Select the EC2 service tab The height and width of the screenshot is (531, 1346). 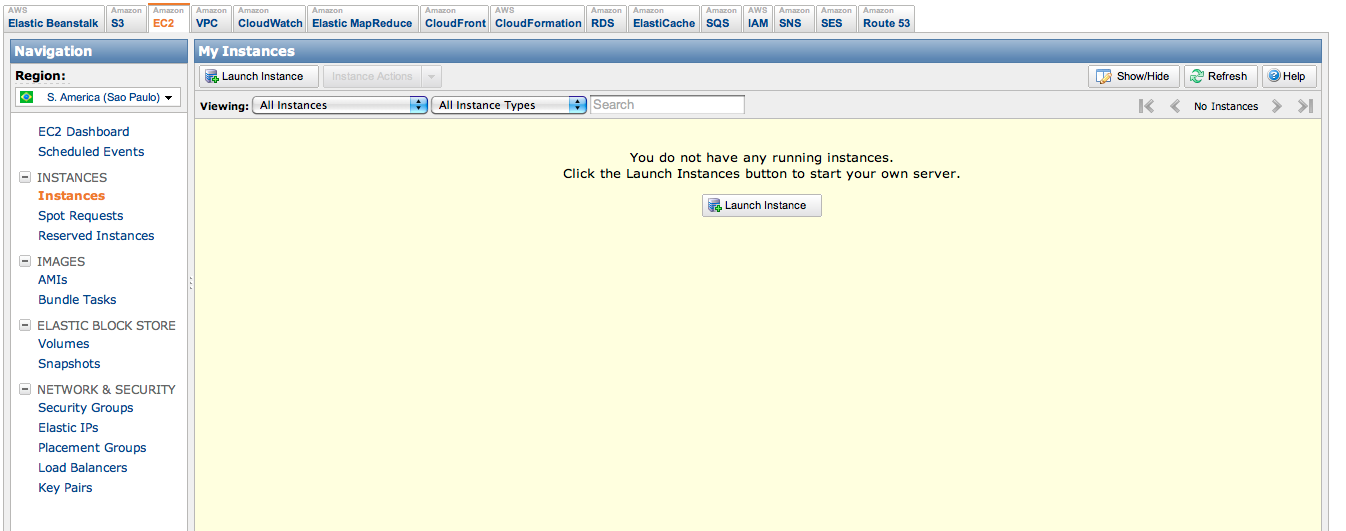[168, 18]
